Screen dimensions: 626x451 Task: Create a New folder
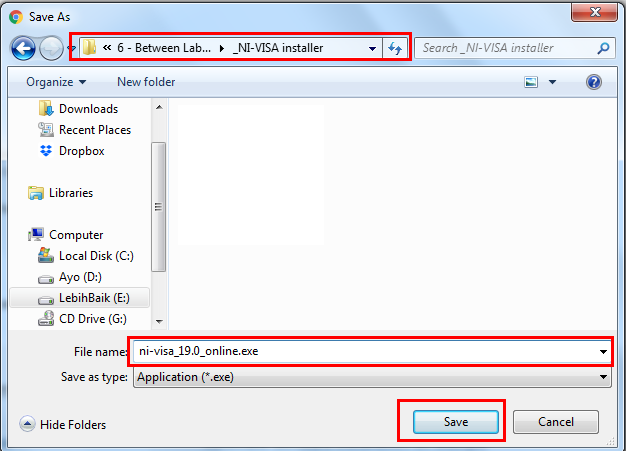pos(146,82)
